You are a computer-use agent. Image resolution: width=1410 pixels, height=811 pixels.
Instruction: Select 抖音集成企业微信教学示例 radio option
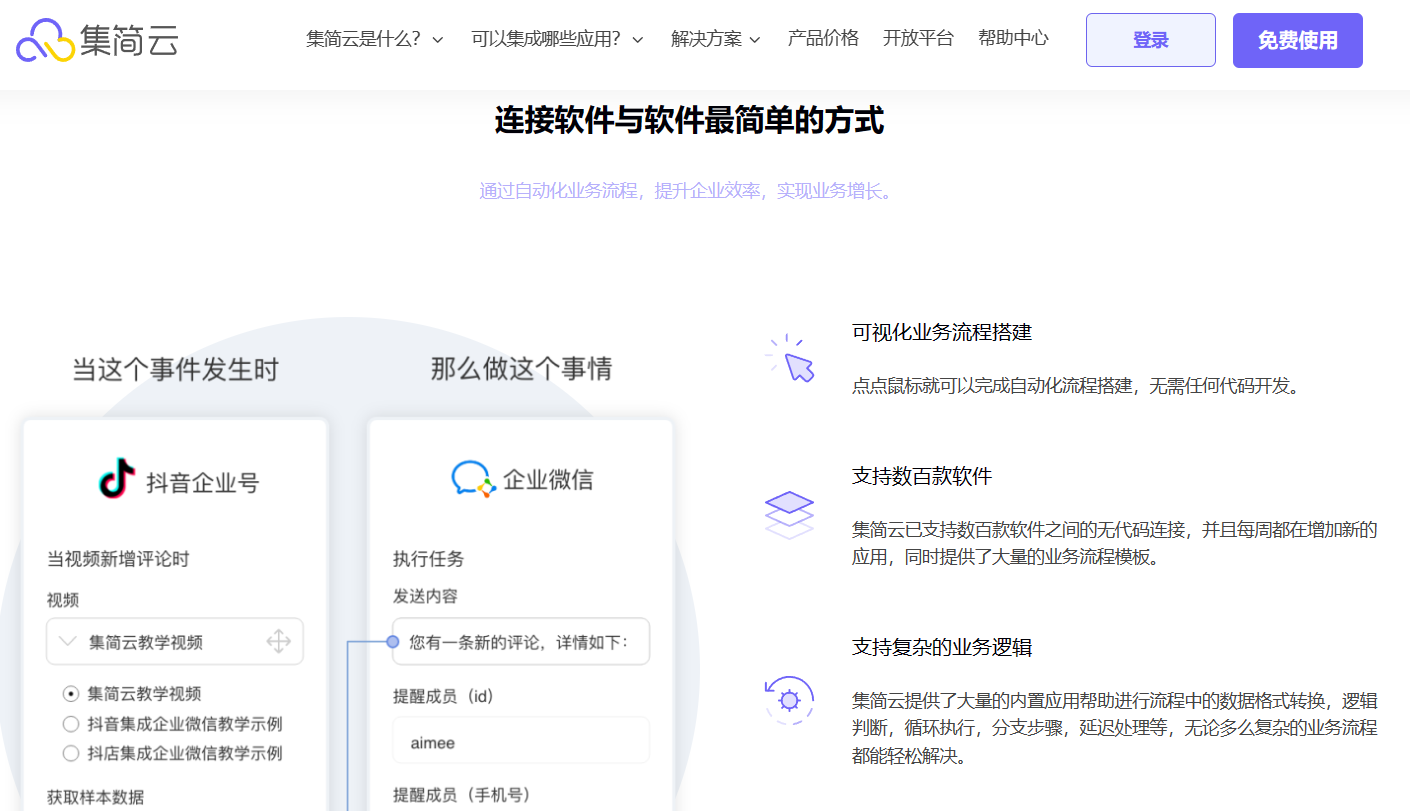(x=71, y=724)
